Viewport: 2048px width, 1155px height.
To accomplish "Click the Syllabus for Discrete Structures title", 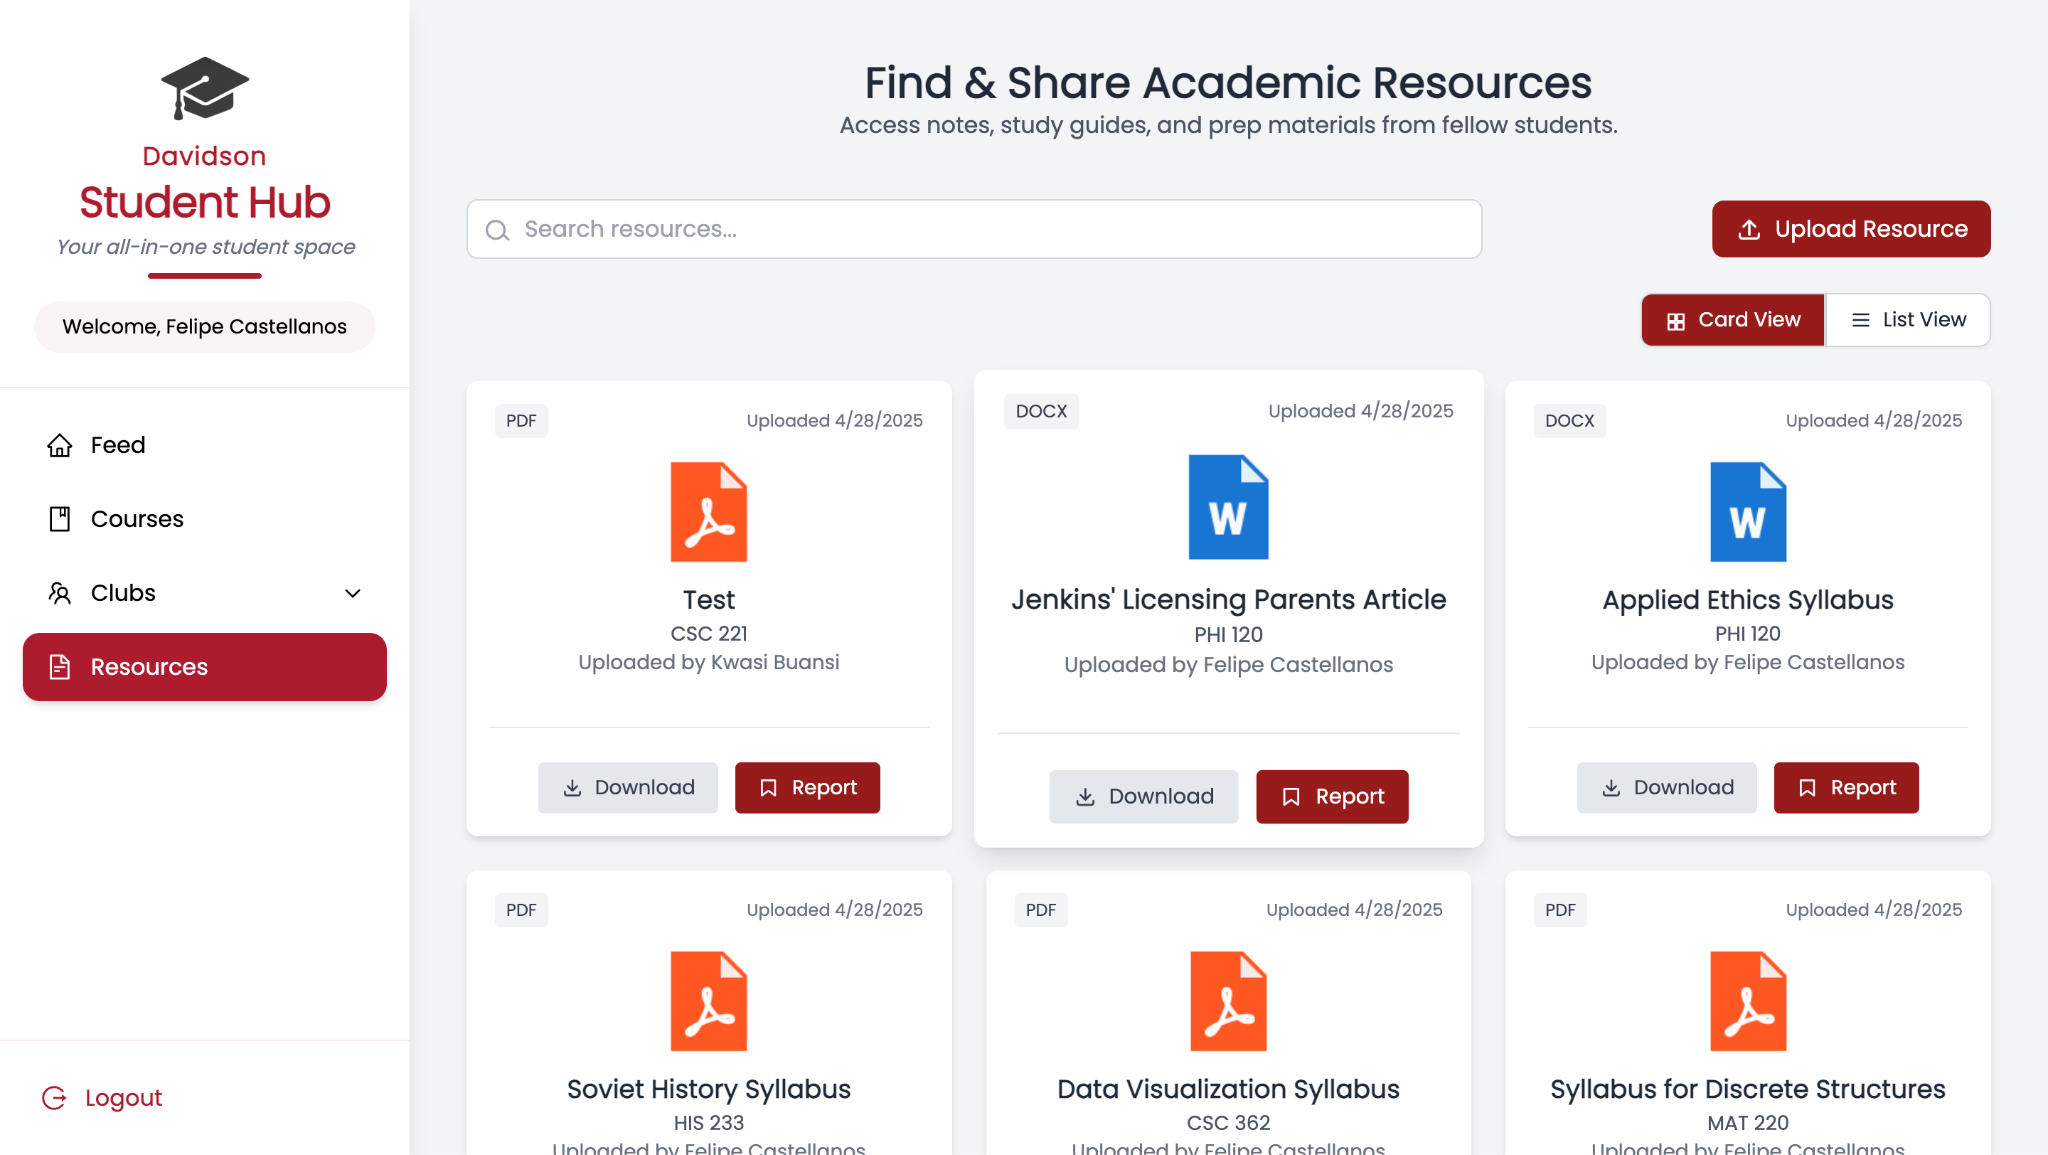I will [1748, 1089].
